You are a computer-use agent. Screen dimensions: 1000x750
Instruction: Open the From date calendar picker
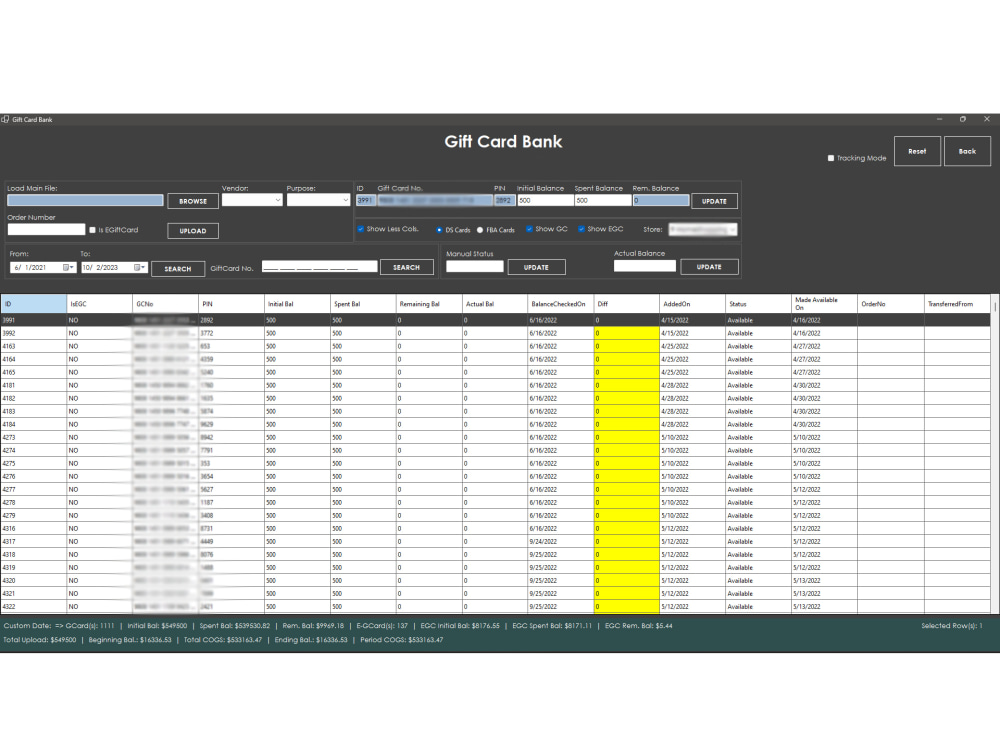[66, 268]
